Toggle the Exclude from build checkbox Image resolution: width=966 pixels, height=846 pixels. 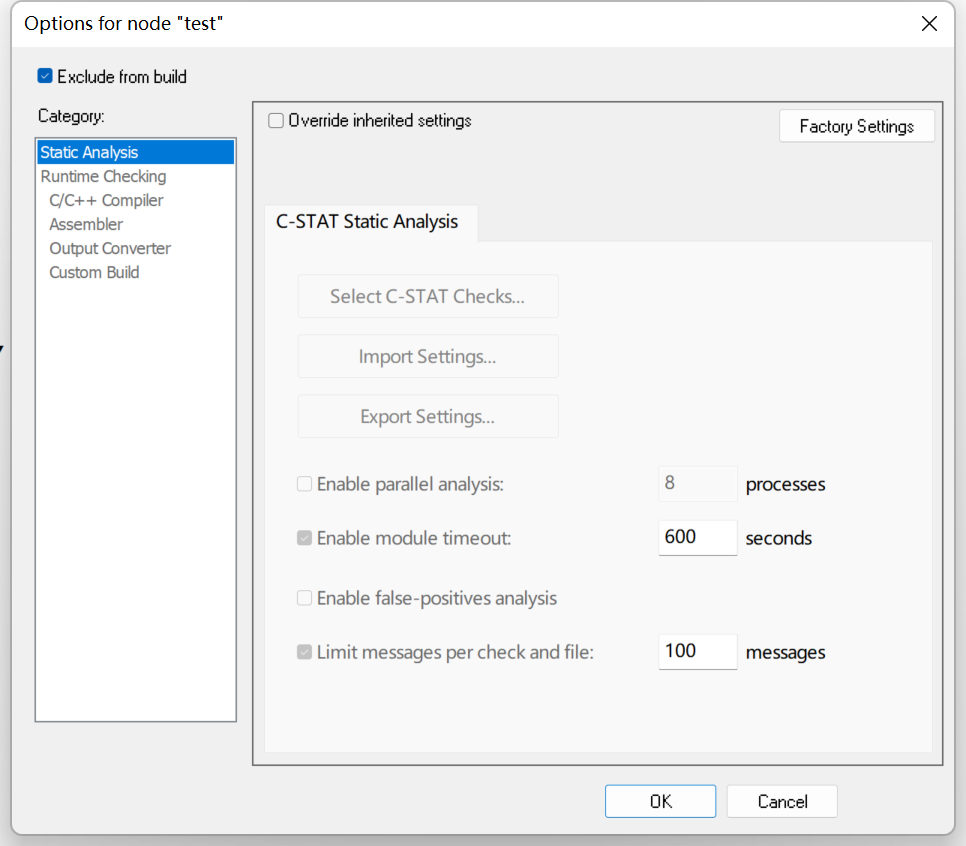coord(45,76)
